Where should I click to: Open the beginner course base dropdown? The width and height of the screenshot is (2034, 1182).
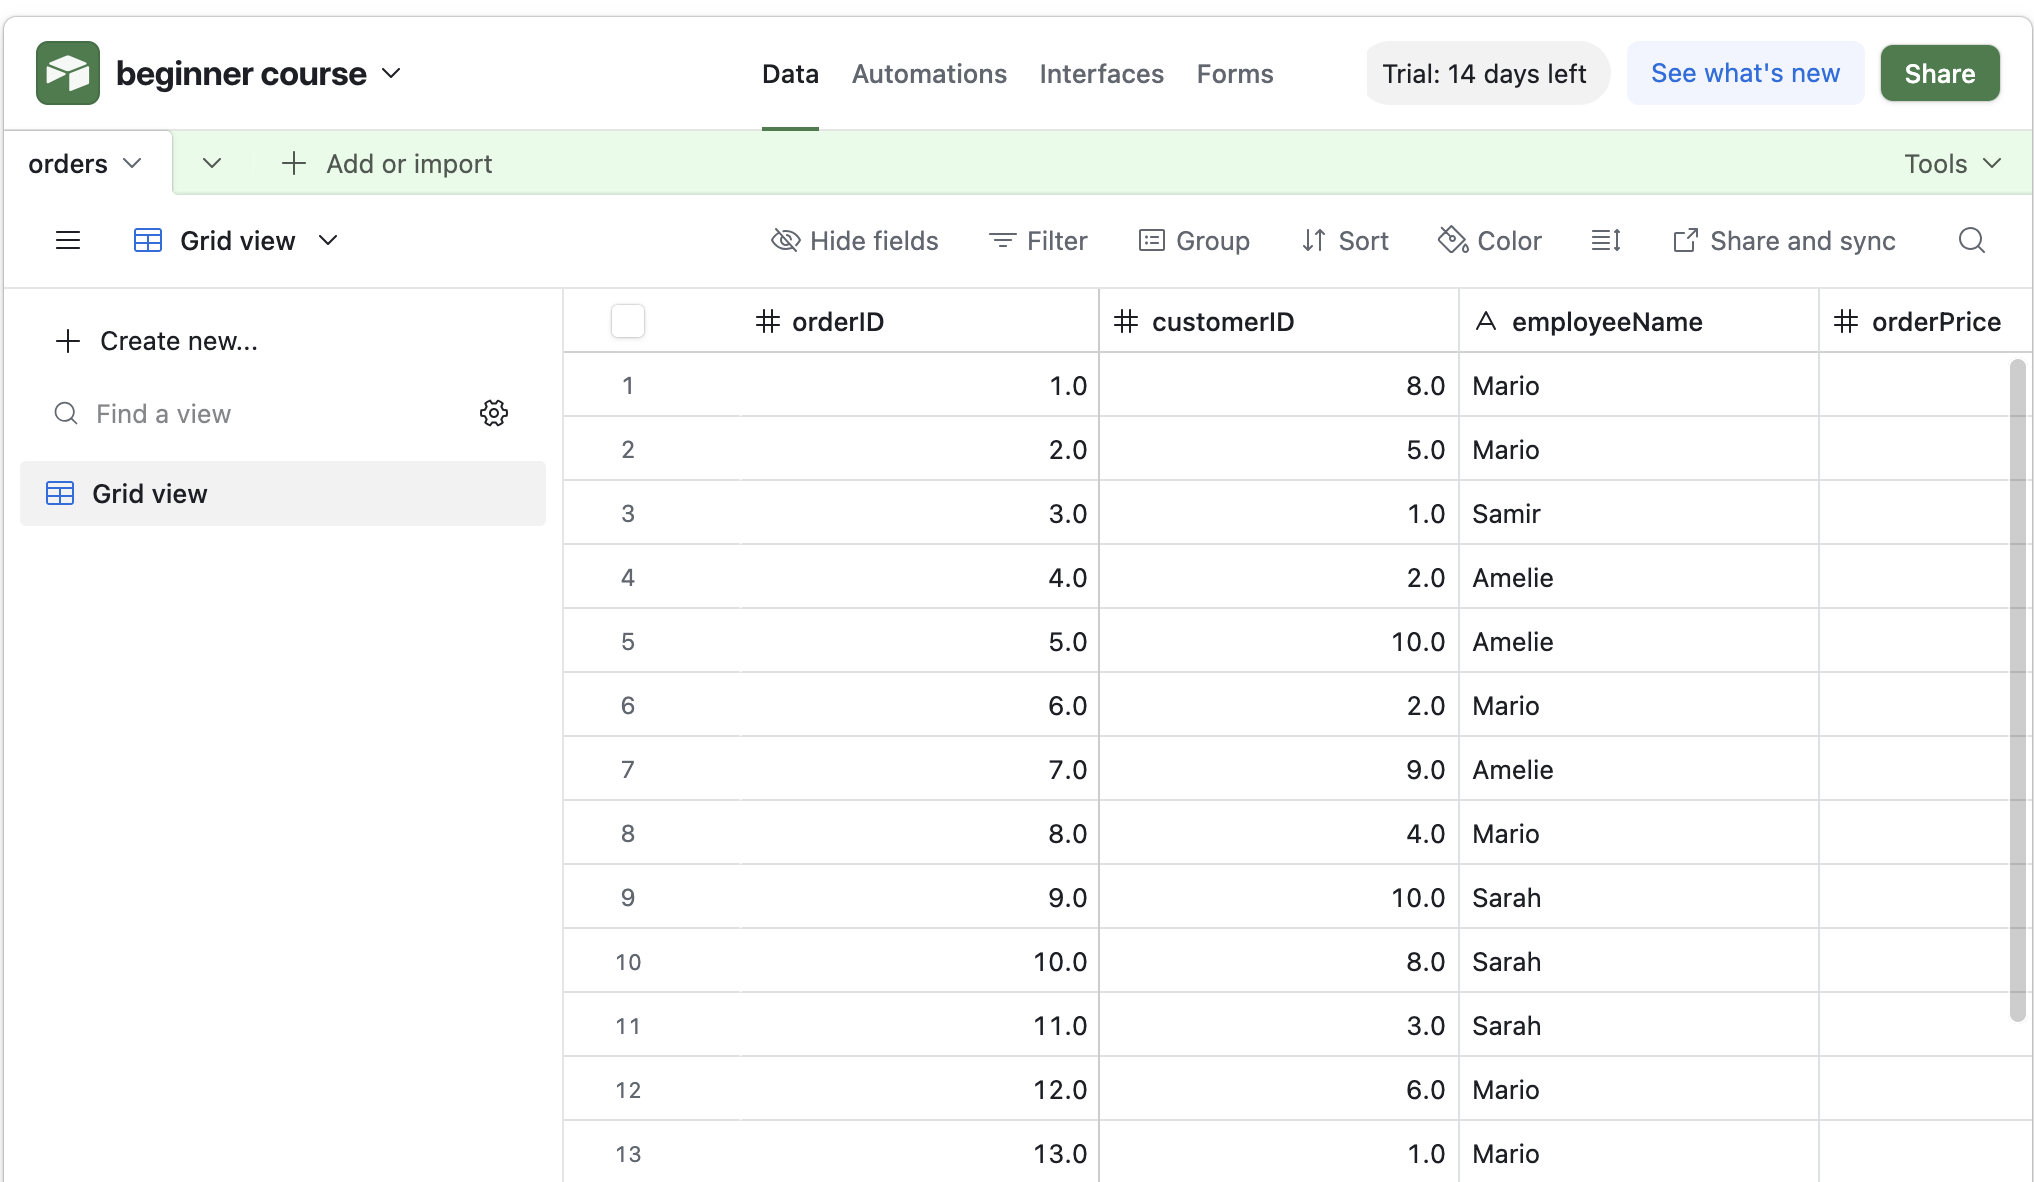tap(391, 73)
